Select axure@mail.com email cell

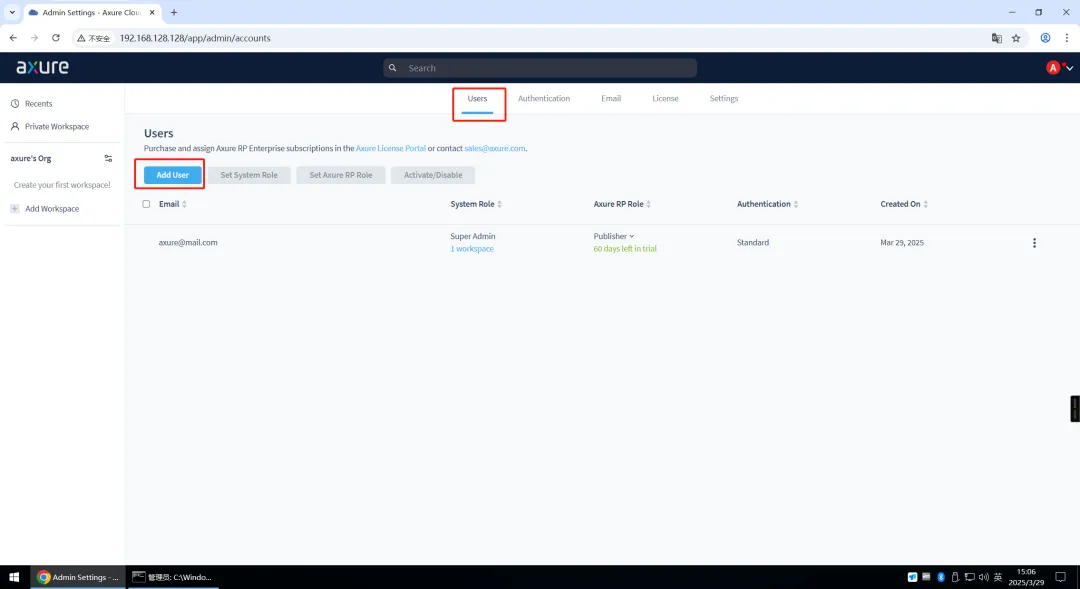(188, 242)
